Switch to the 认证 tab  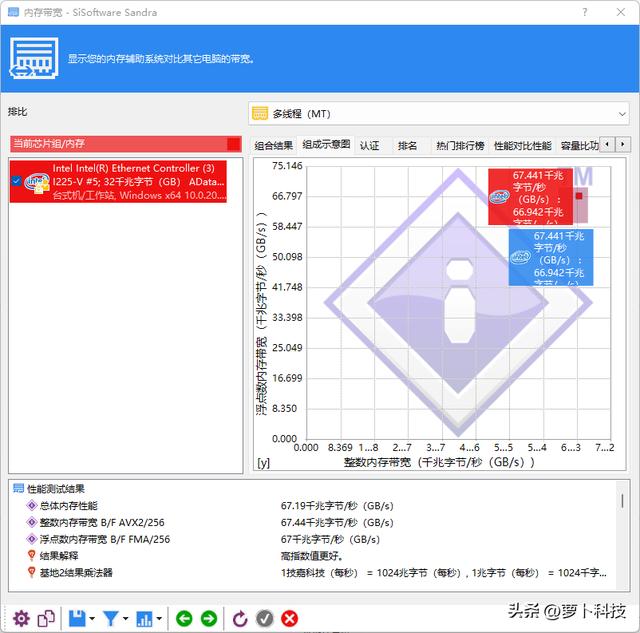pyautogui.click(x=369, y=145)
